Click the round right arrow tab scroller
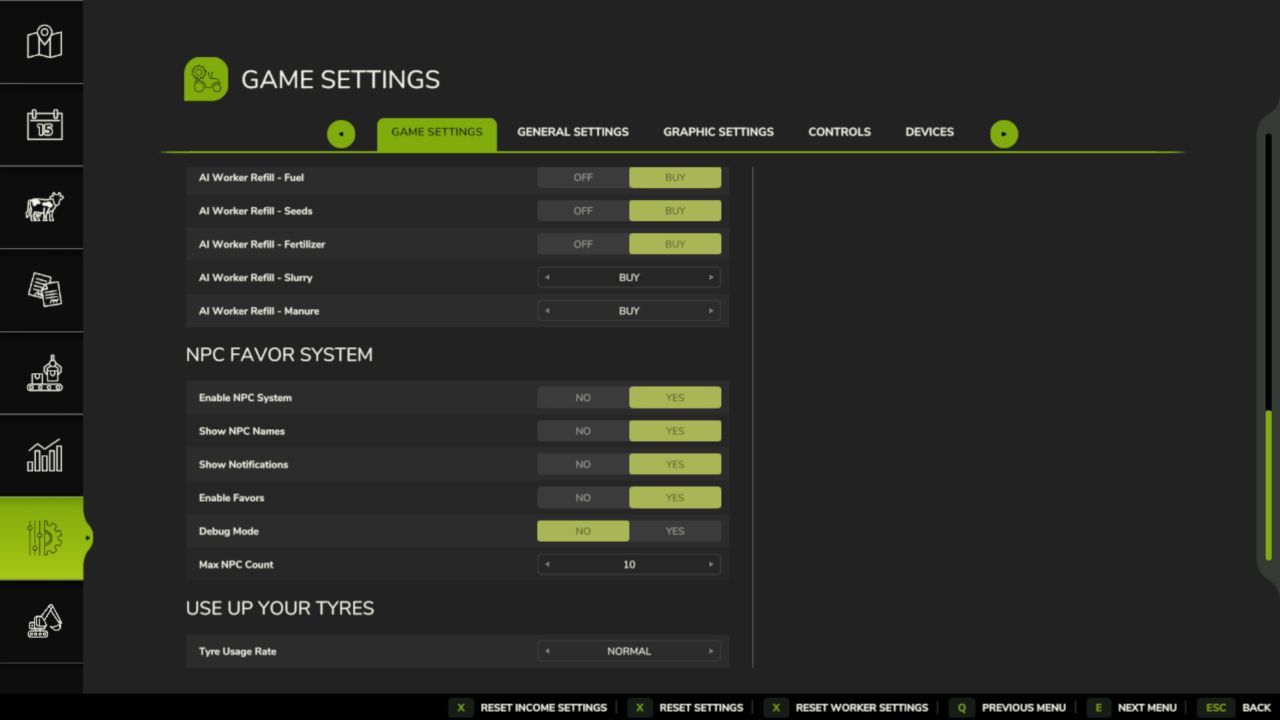Viewport: 1280px width, 720px height. coord(1004,134)
